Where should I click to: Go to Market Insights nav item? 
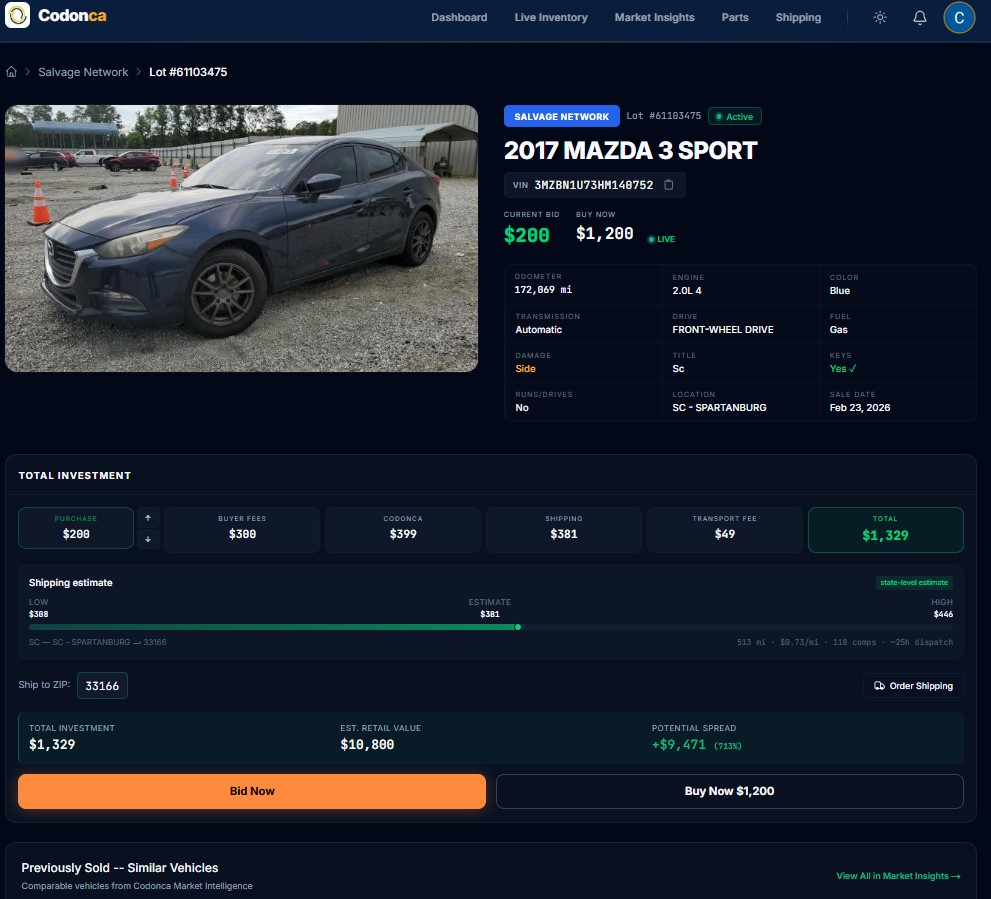click(x=654, y=17)
